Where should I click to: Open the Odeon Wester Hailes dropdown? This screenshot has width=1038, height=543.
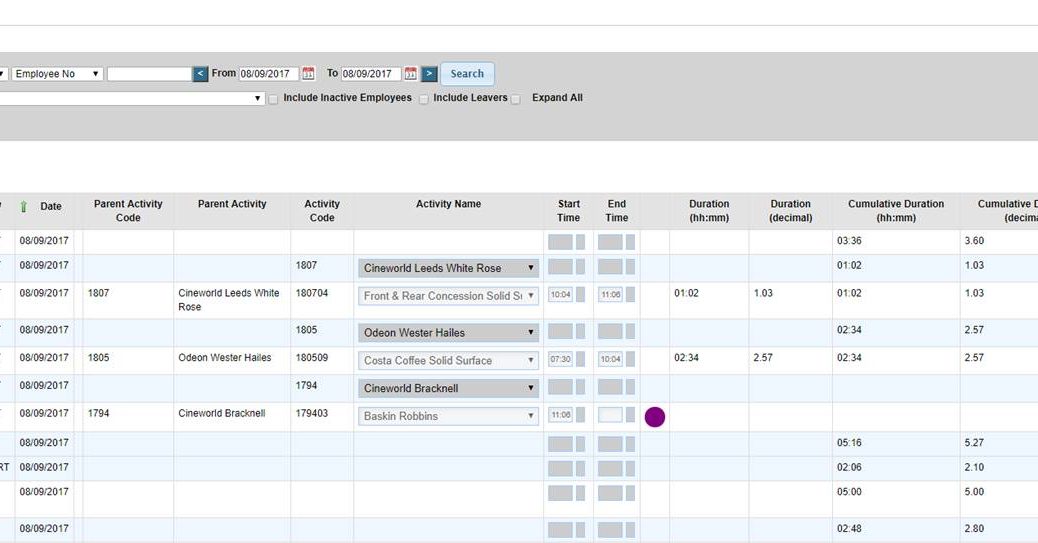(448, 332)
